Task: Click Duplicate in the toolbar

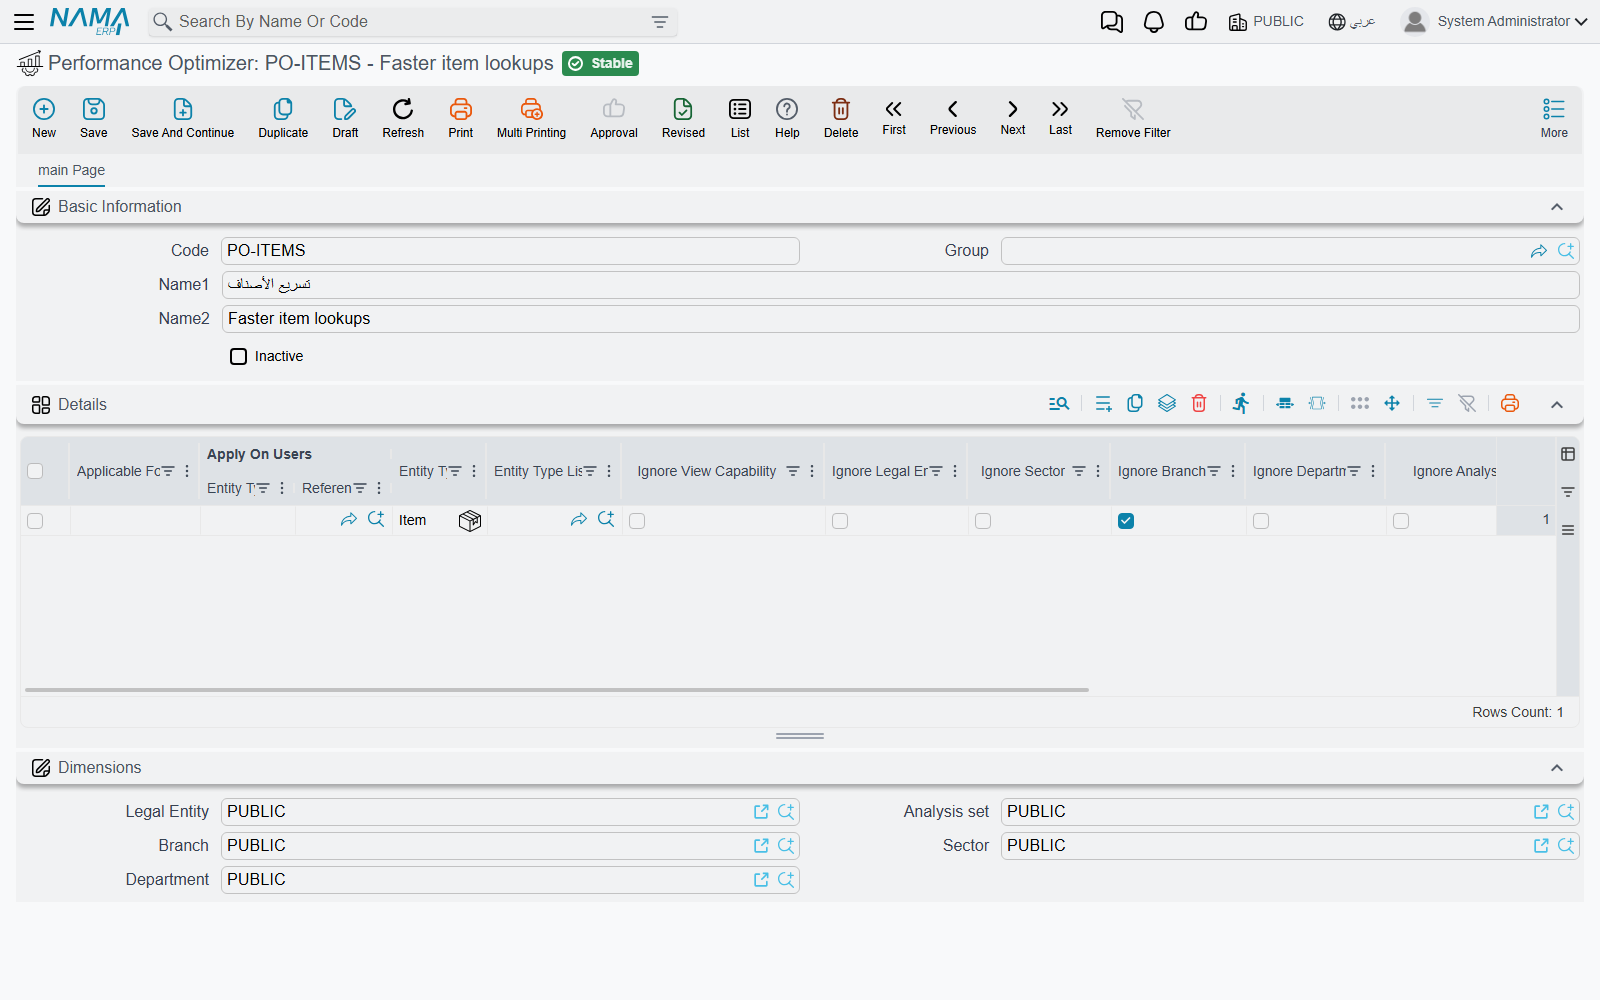Action: click(x=283, y=118)
